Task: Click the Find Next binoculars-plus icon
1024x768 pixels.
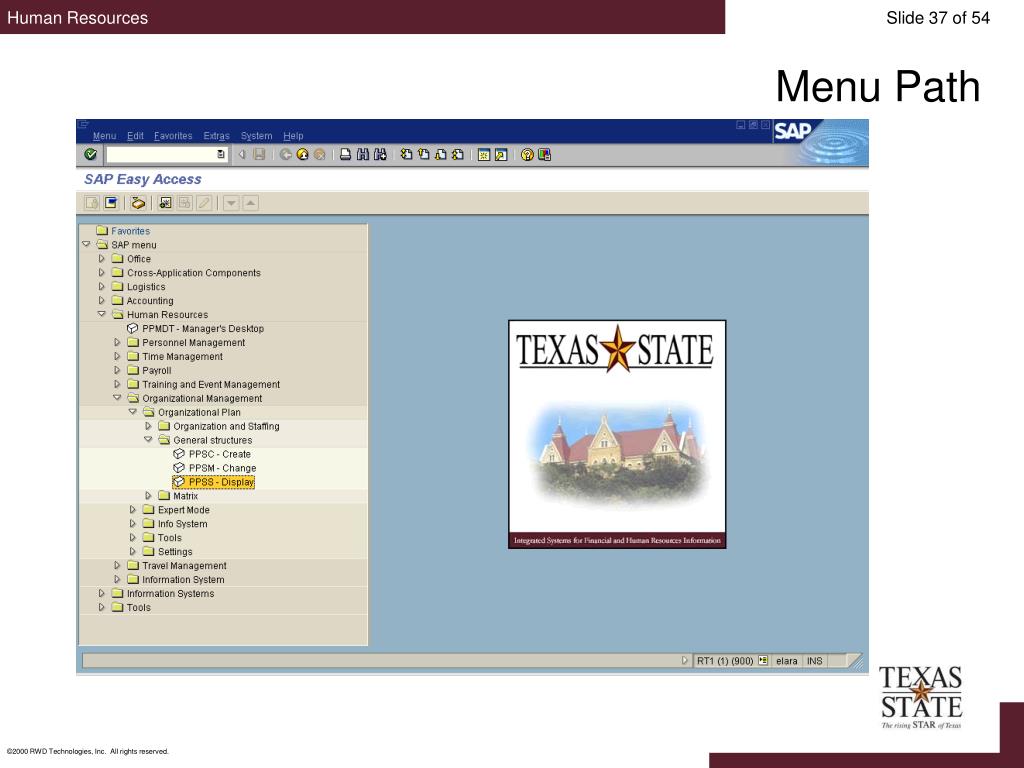Action: click(380, 155)
